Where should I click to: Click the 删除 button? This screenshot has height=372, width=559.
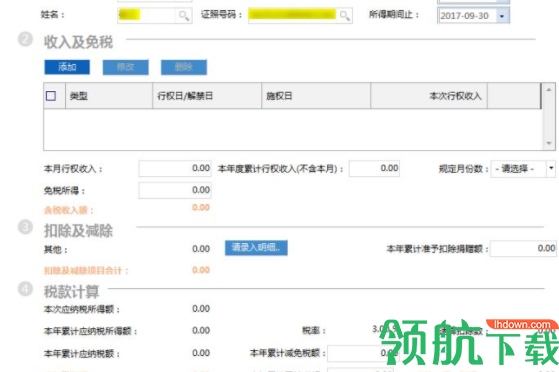pos(184,67)
